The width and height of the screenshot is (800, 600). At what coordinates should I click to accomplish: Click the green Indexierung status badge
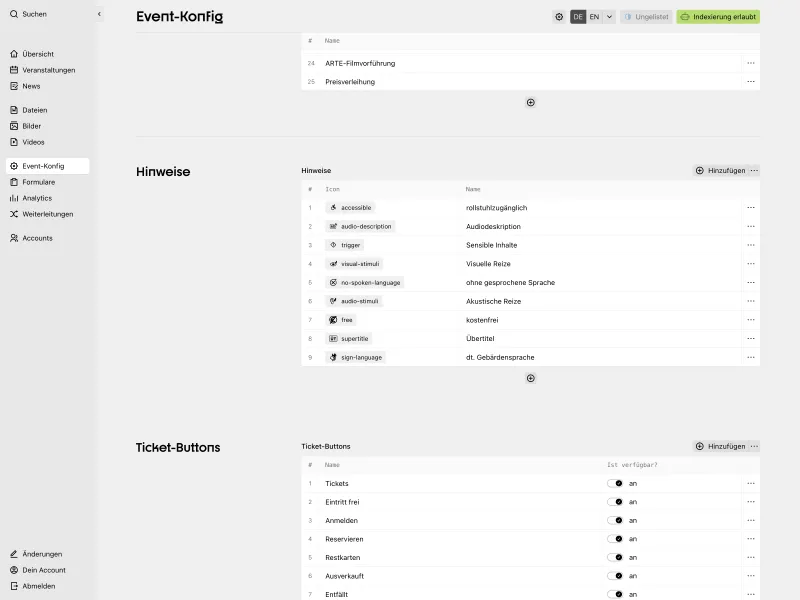click(x=718, y=17)
